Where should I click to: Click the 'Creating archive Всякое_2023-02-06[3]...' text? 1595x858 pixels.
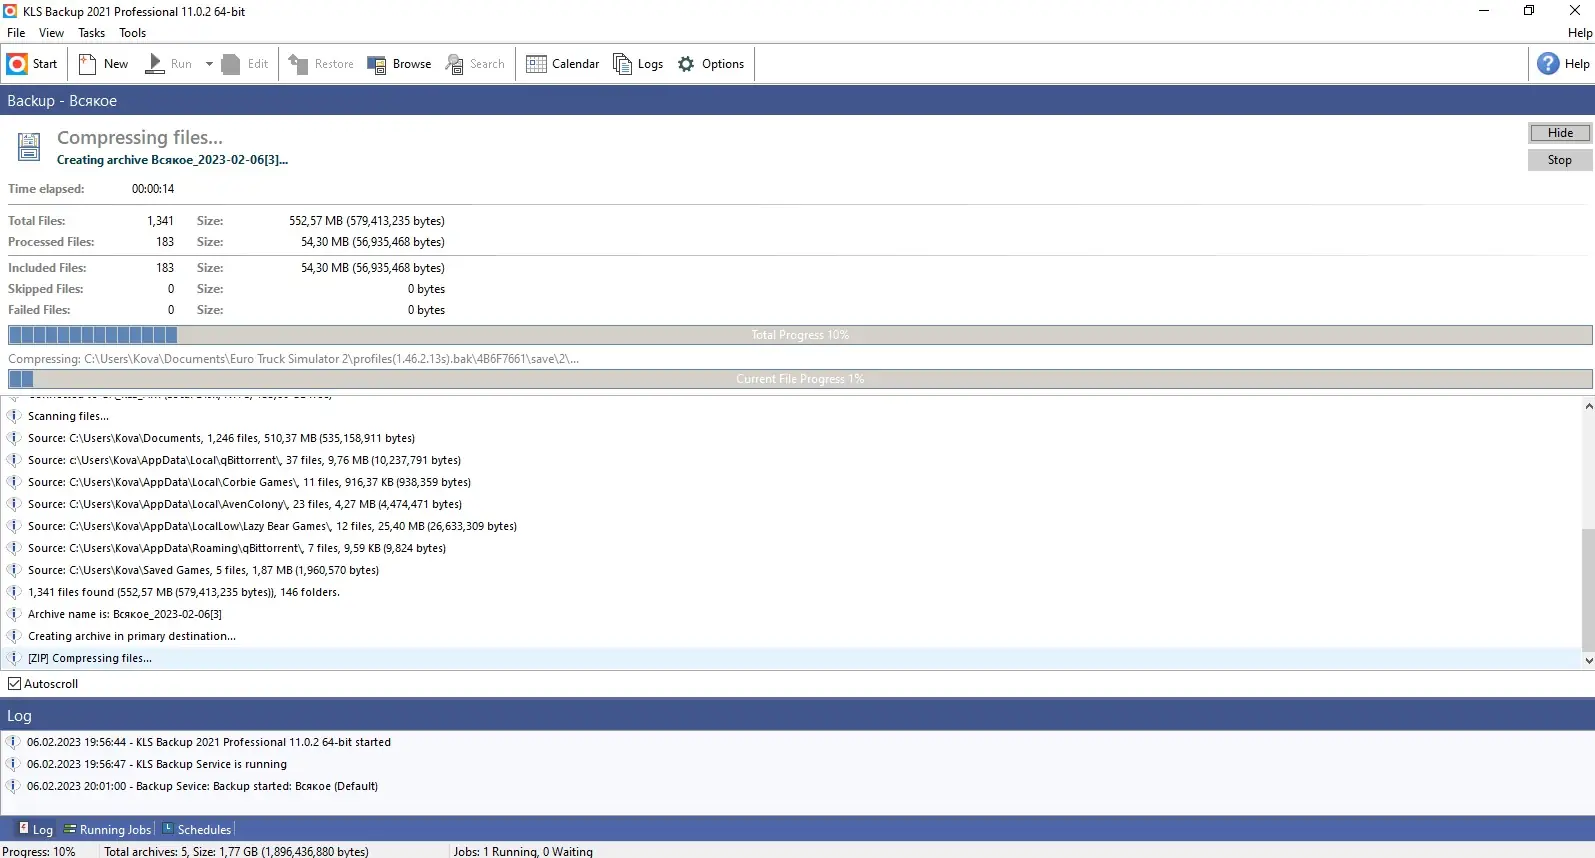point(172,160)
